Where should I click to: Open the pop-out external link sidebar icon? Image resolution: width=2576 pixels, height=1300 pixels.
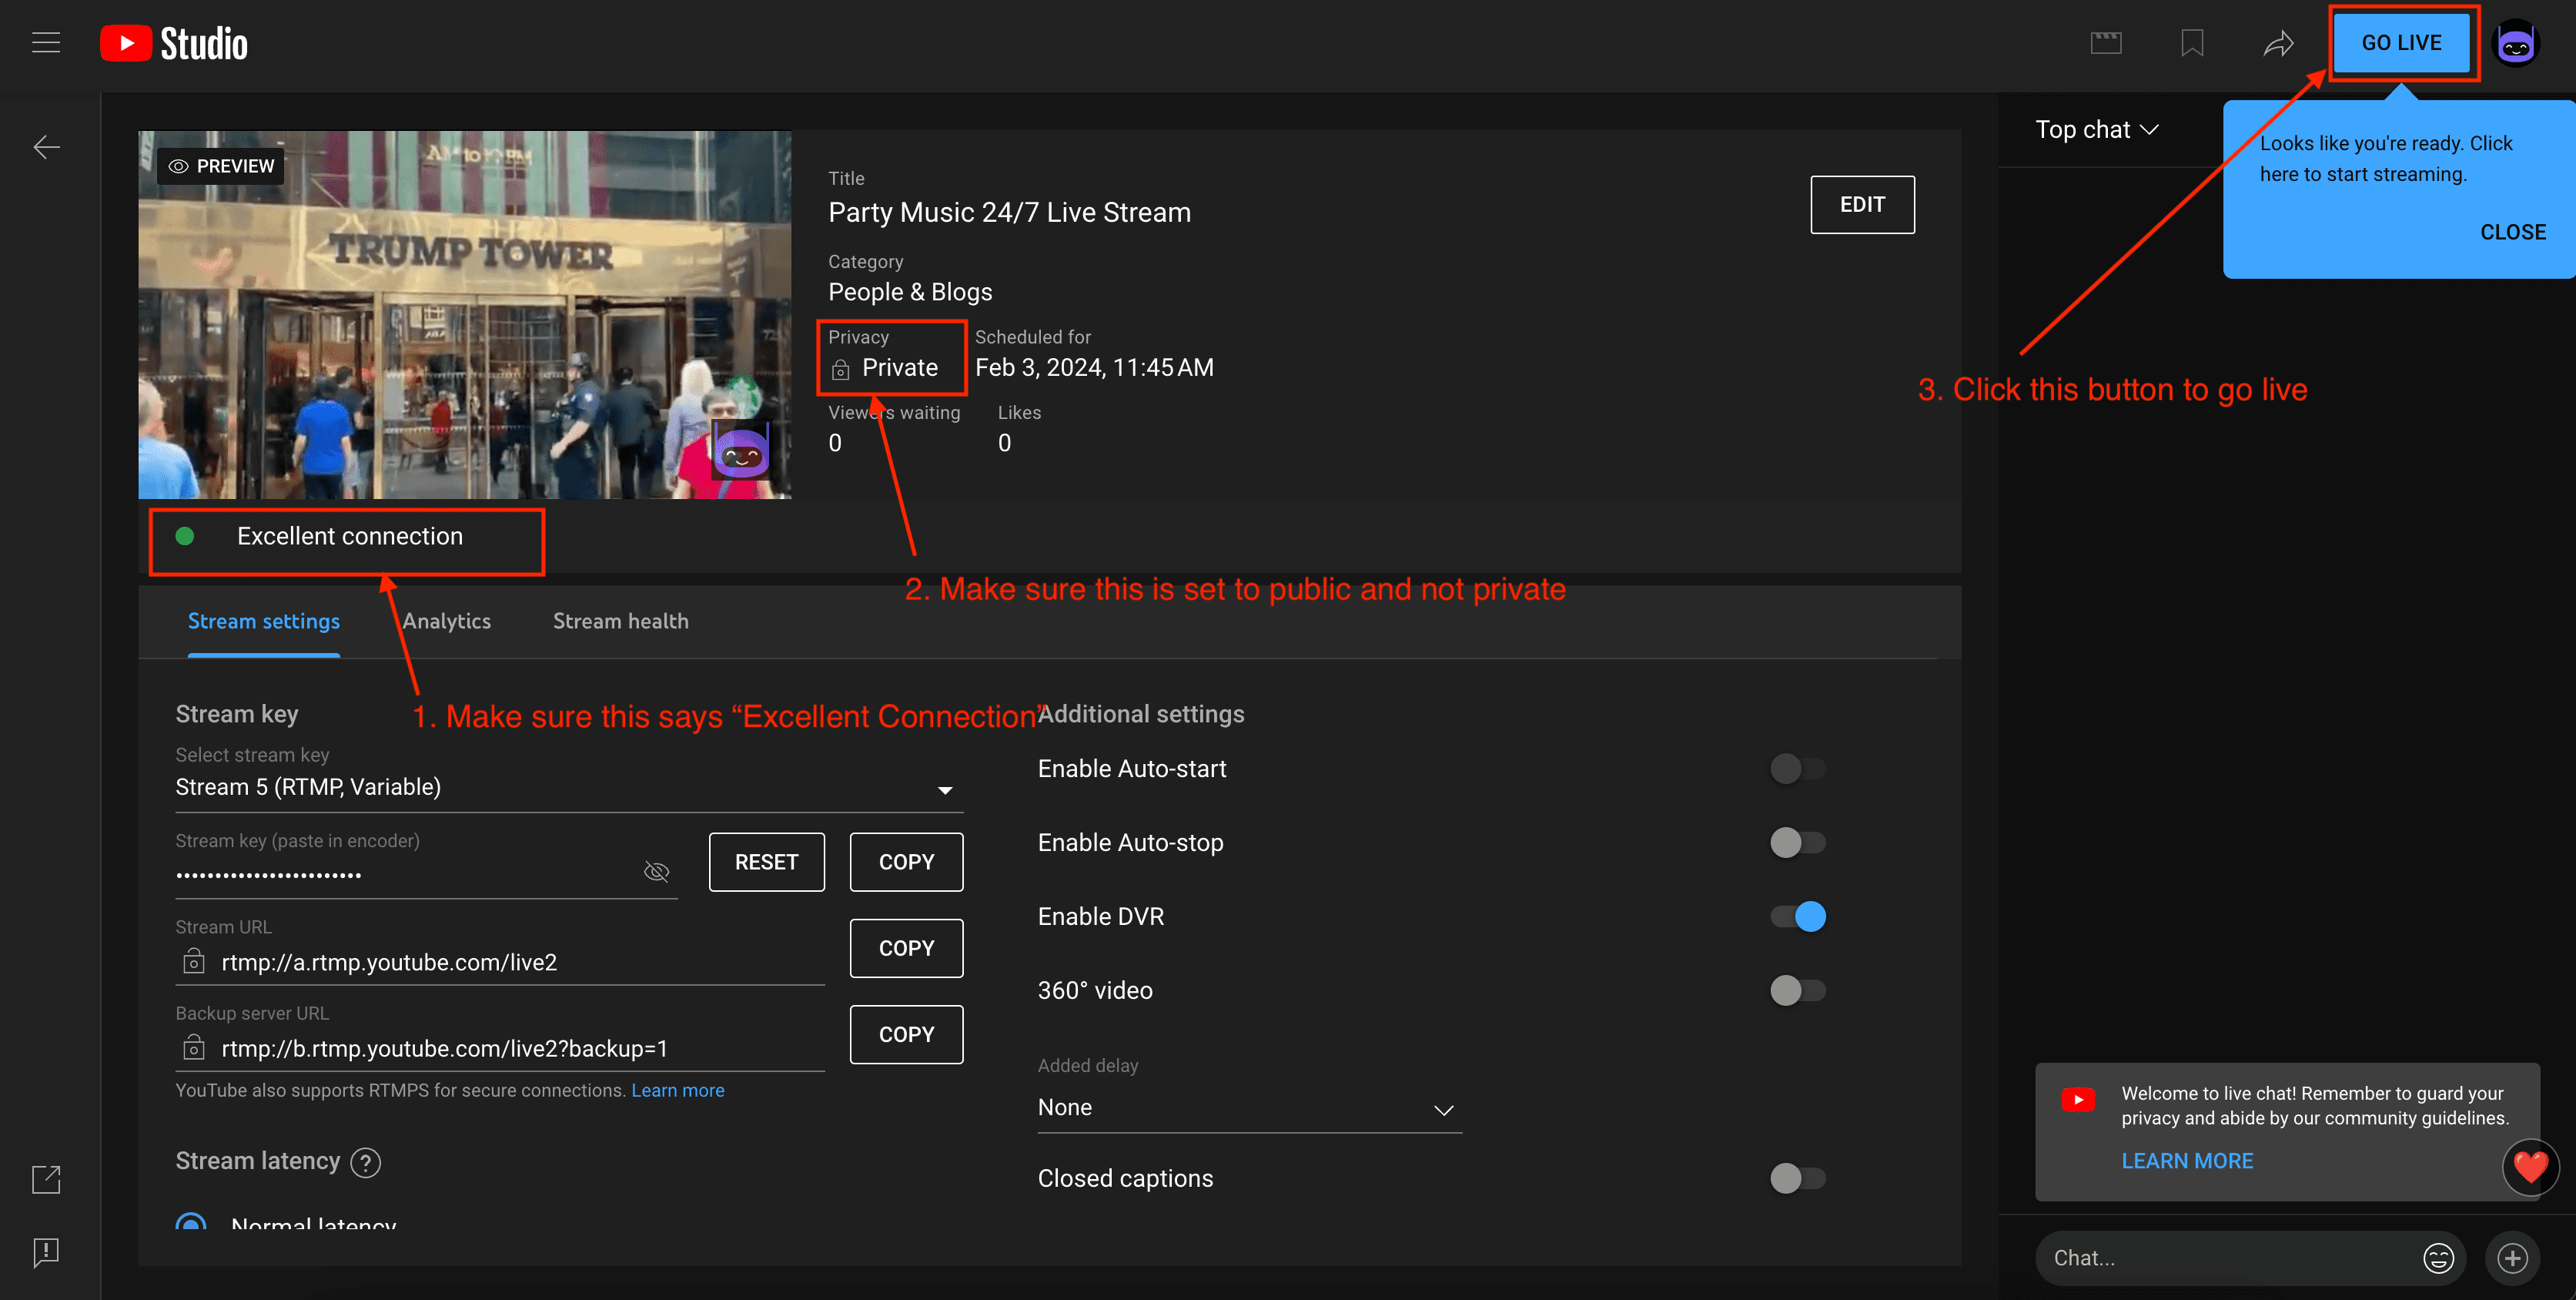tap(46, 1180)
